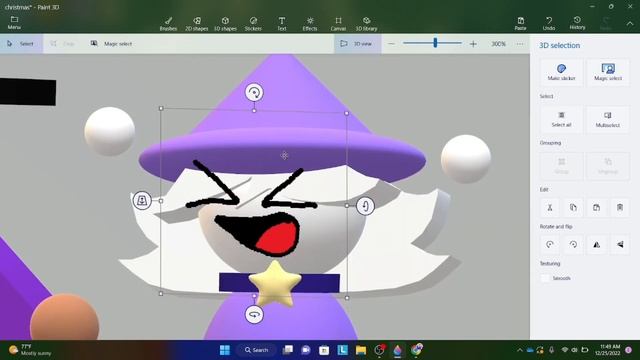Viewport: 640px width, 360px height.
Task: Flip the selection horizontally
Action: coord(596,244)
